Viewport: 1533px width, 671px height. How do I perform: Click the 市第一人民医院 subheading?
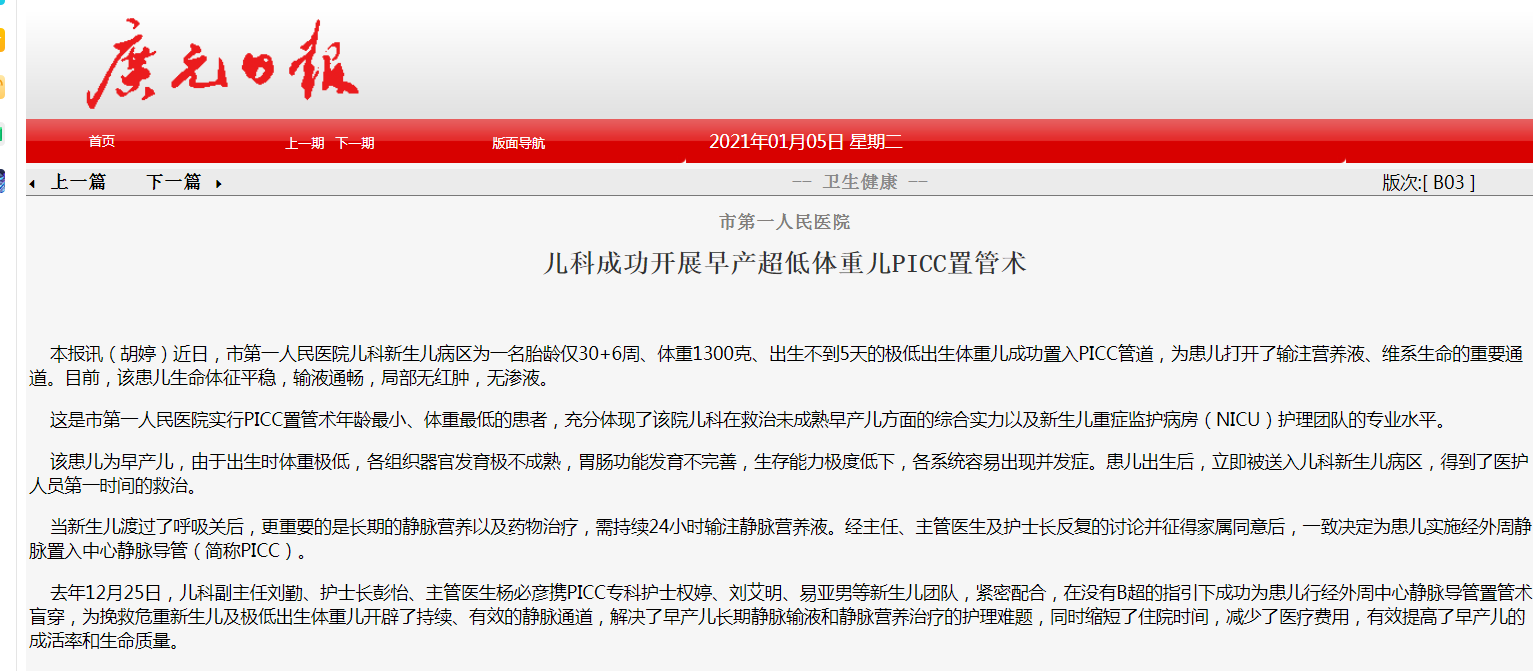click(784, 222)
